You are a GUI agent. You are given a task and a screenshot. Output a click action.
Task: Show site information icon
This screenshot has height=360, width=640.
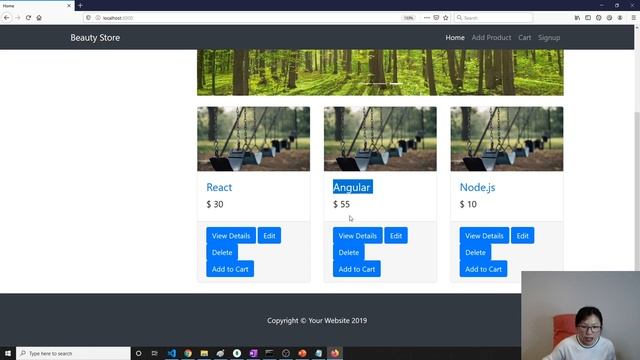(98, 18)
